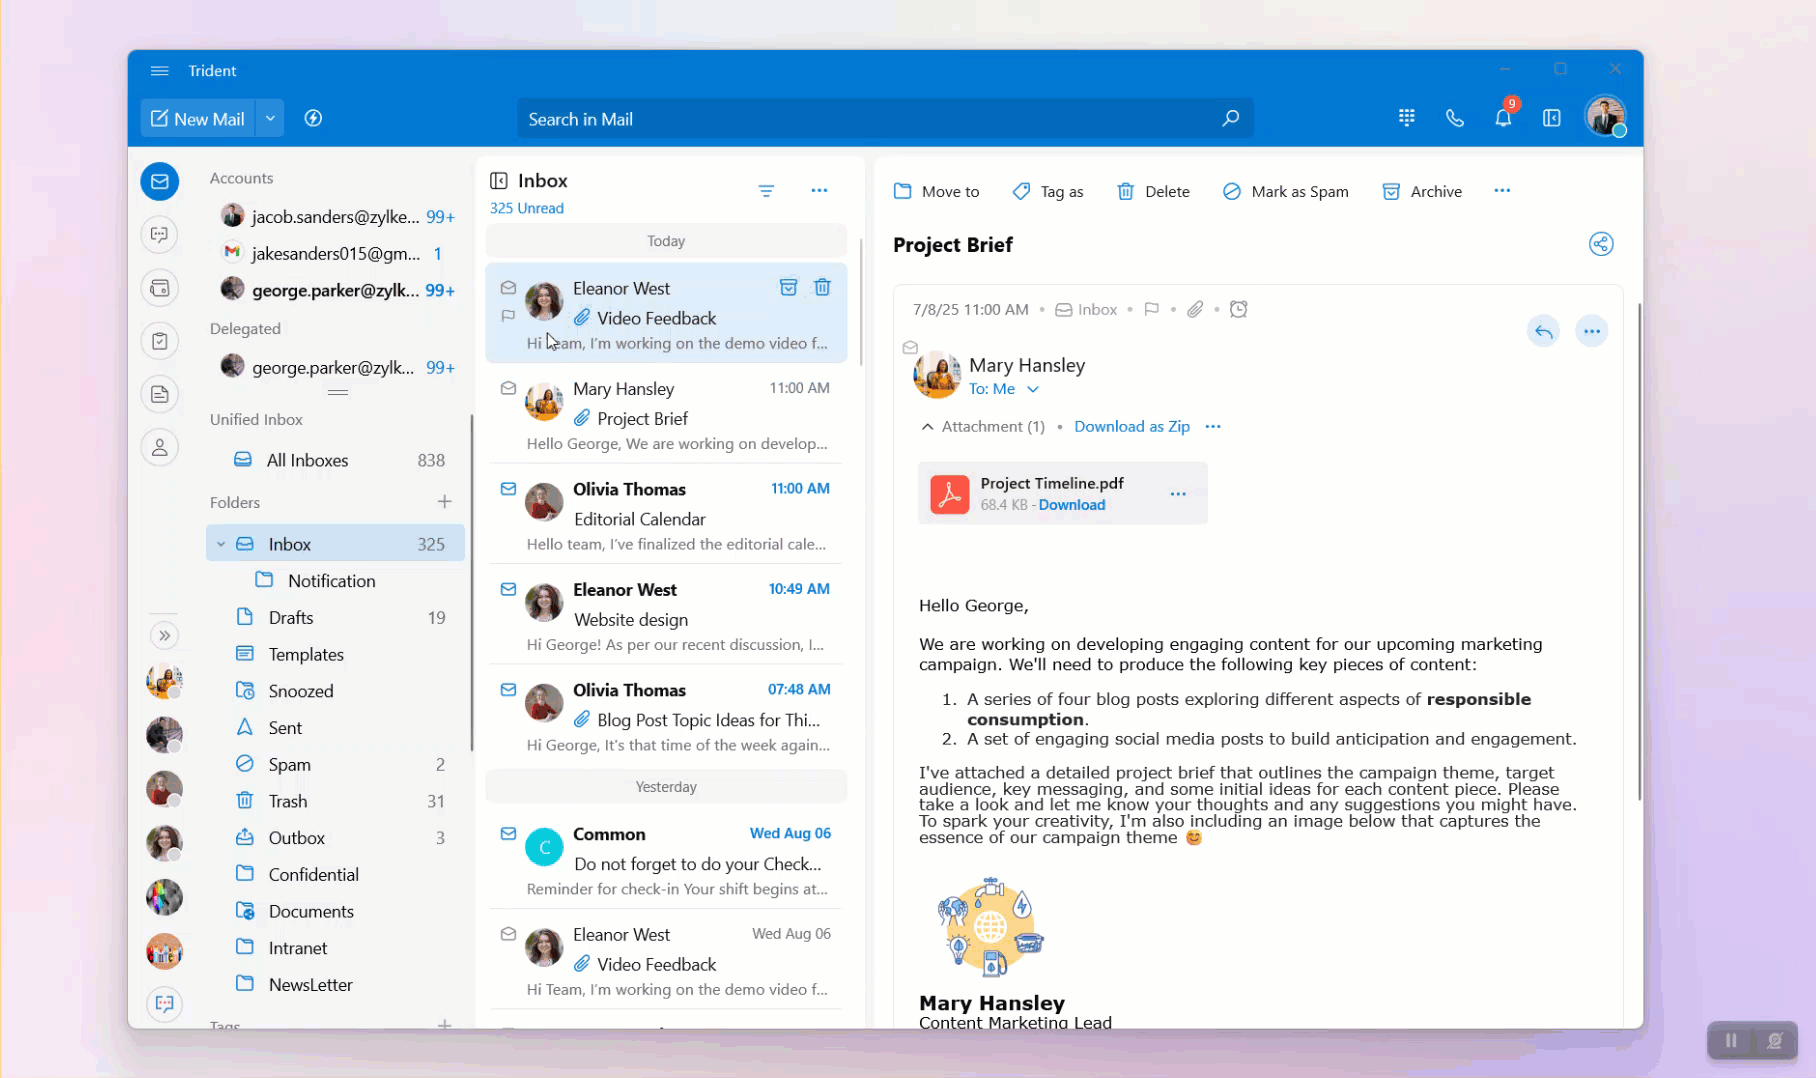The width and height of the screenshot is (1816, 1078).
Task: Select the jakesanders015 Gmail account
Action: (x=336, y=253)
